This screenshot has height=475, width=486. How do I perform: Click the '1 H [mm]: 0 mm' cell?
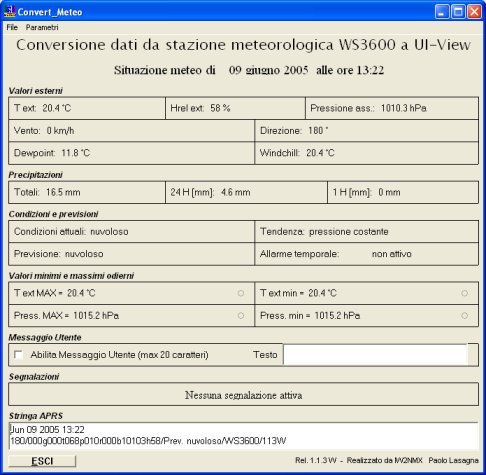click(x=403, y=192)
